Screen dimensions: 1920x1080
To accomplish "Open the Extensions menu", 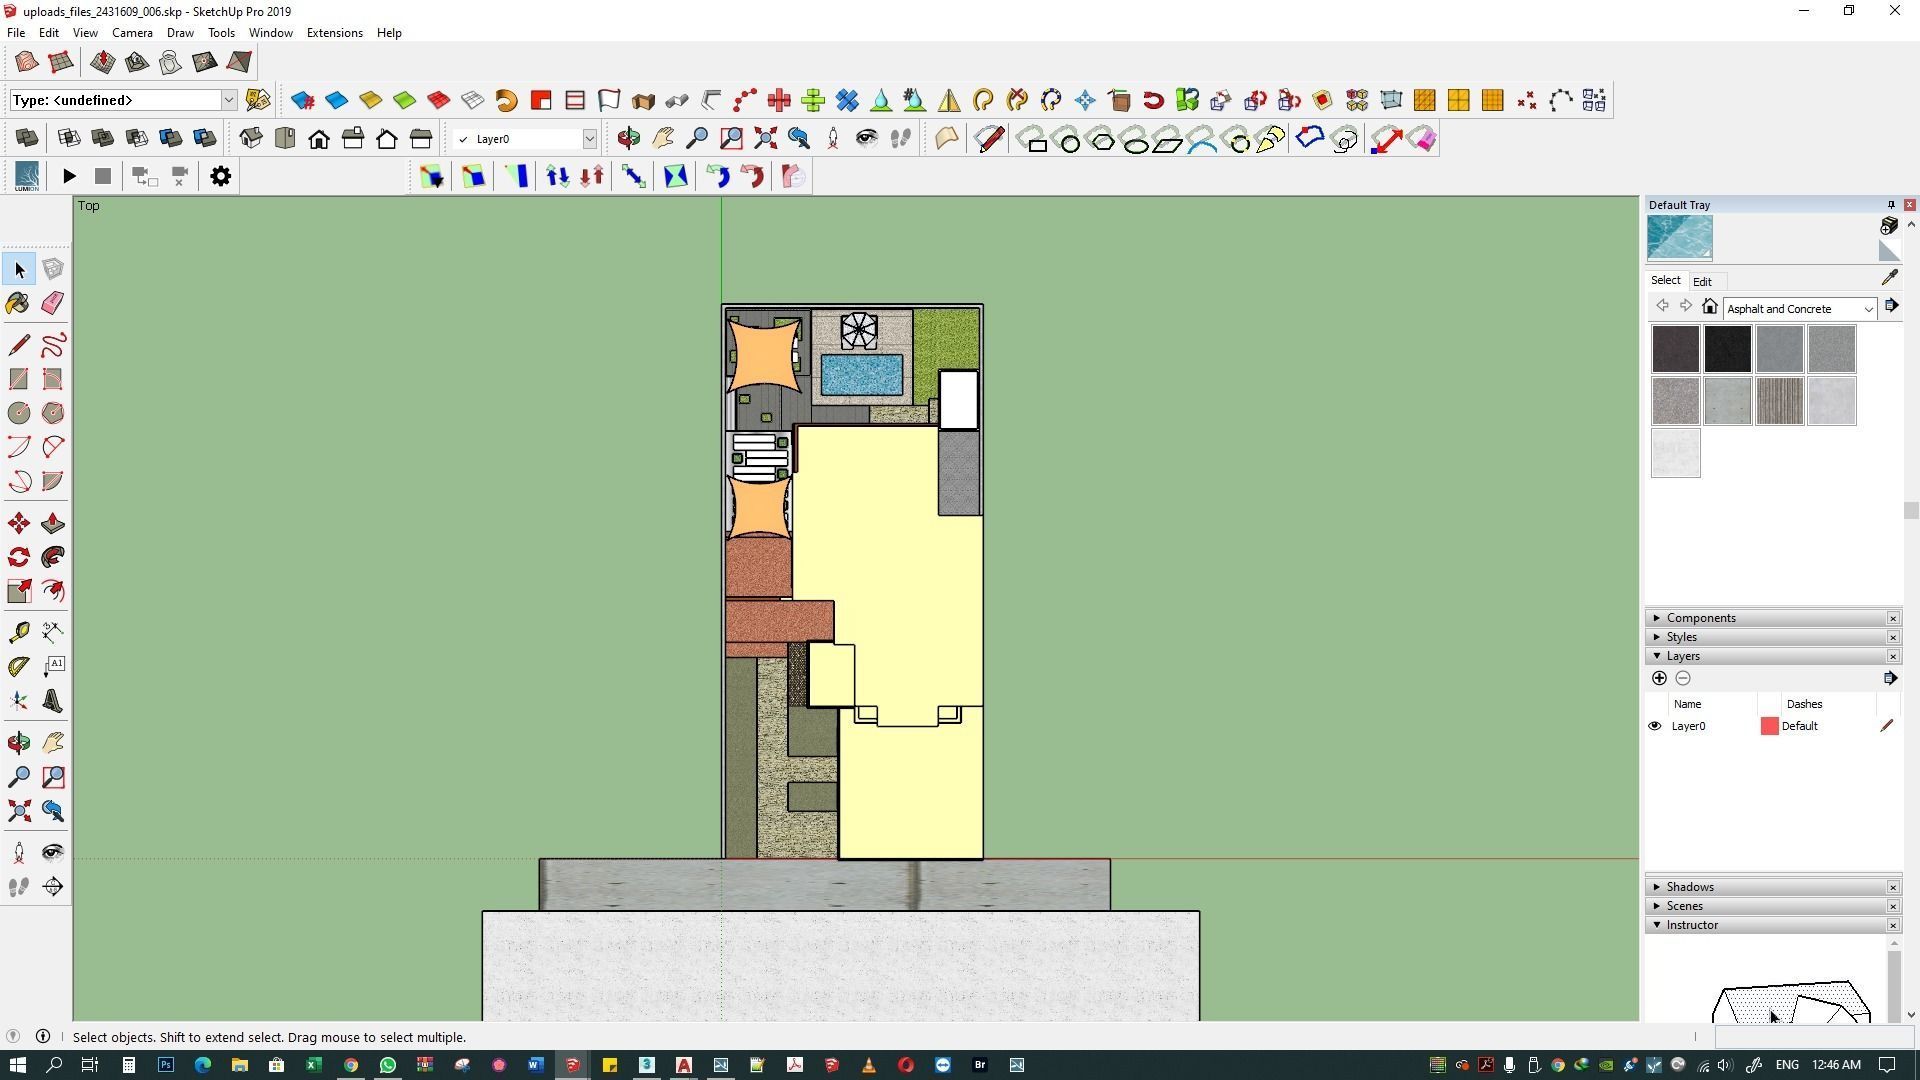I will click(x=334, y=33).
